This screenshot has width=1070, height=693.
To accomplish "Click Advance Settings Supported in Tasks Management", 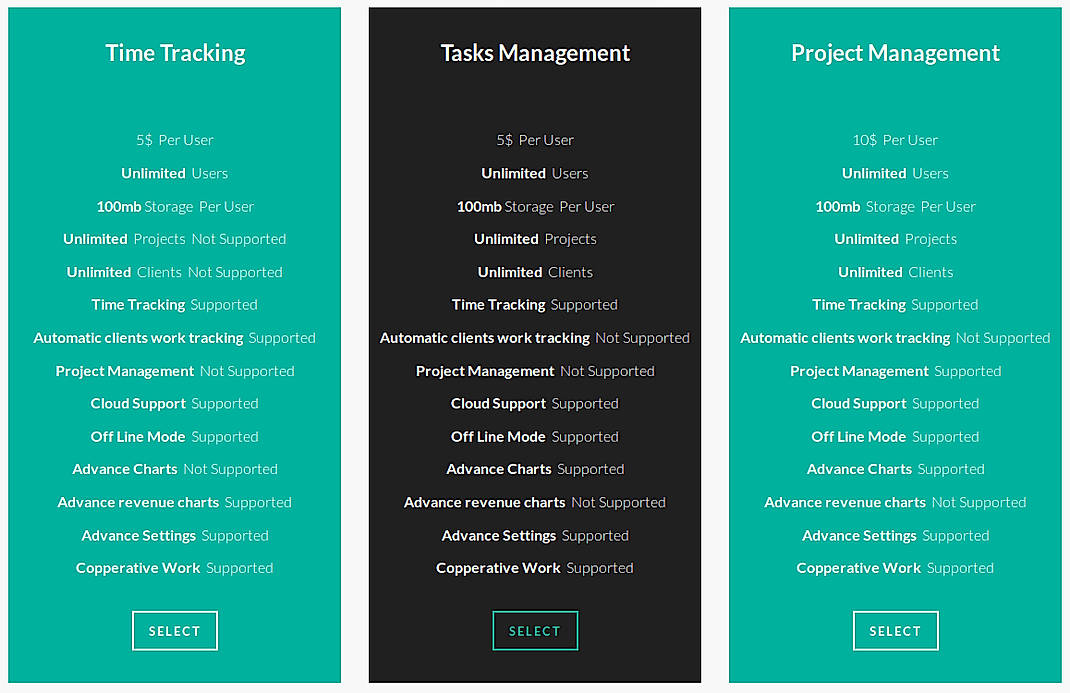I will click(x=535, y=535).
